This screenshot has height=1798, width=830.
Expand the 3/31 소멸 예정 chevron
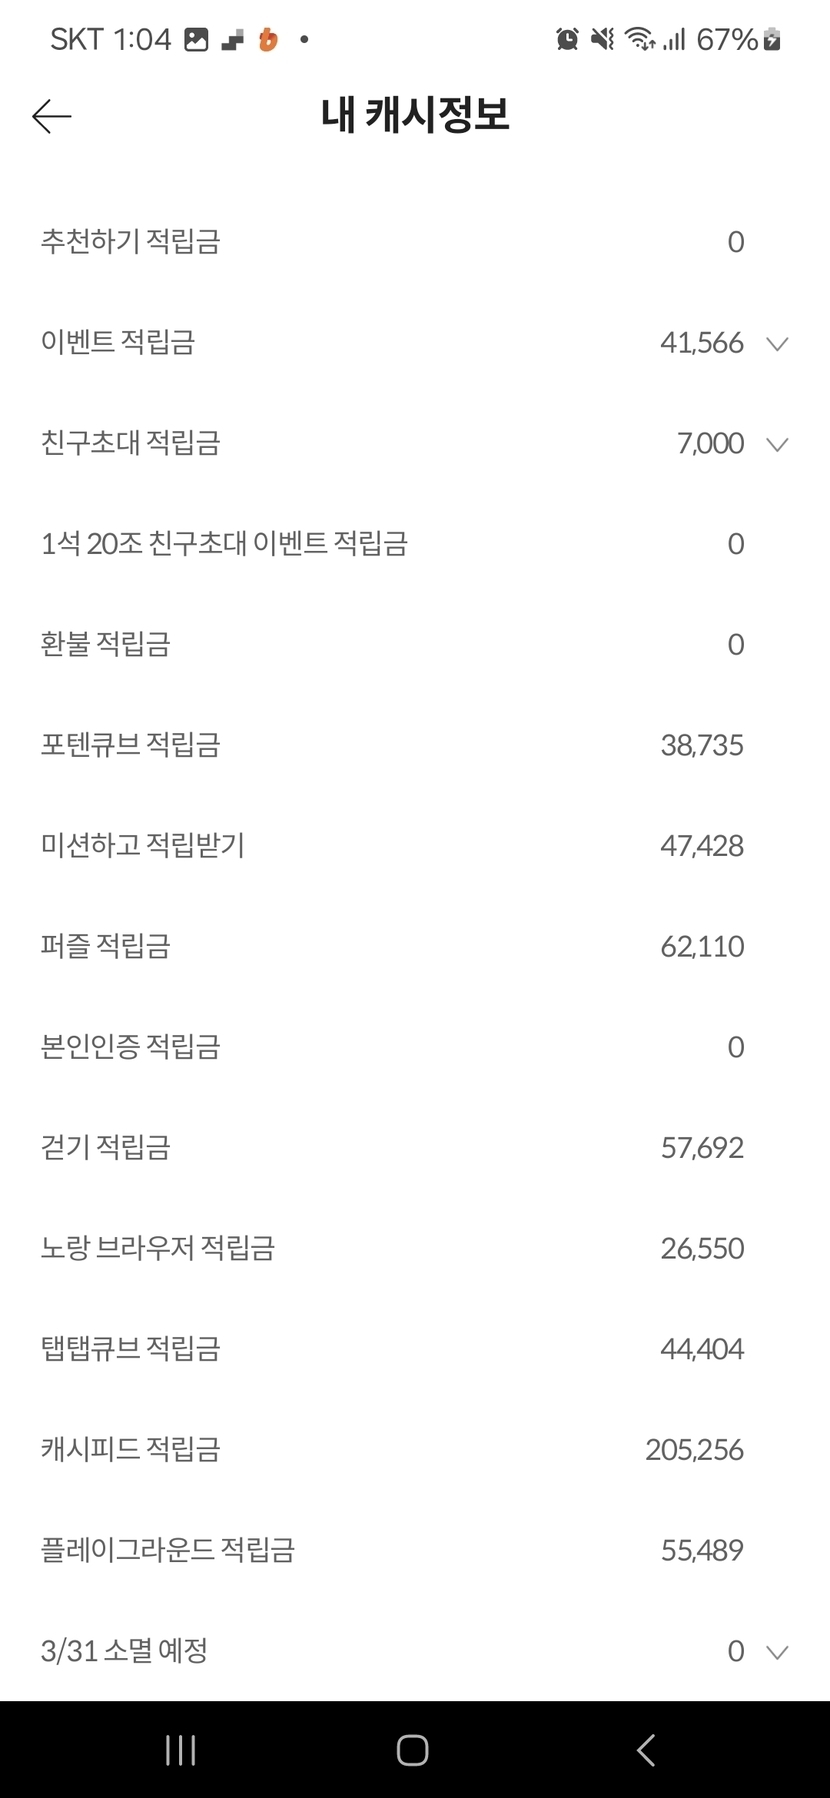pyautogui.click(x=777, y=1651)
